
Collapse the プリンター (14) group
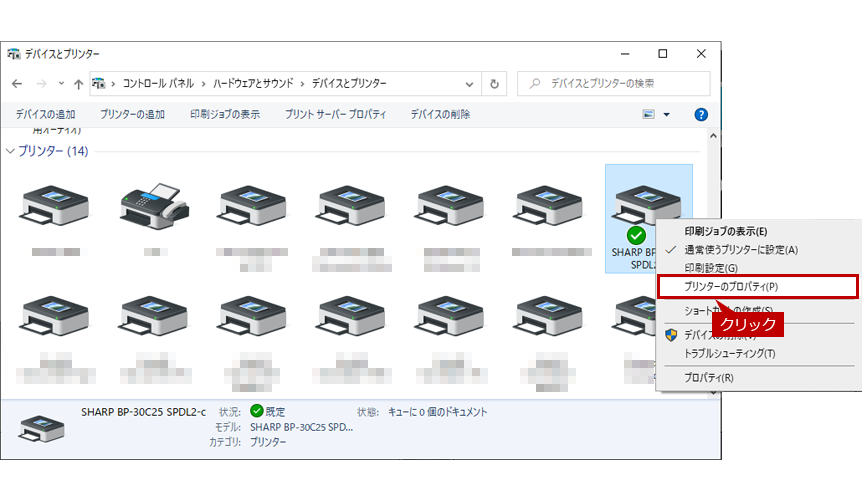coord(10,151)
